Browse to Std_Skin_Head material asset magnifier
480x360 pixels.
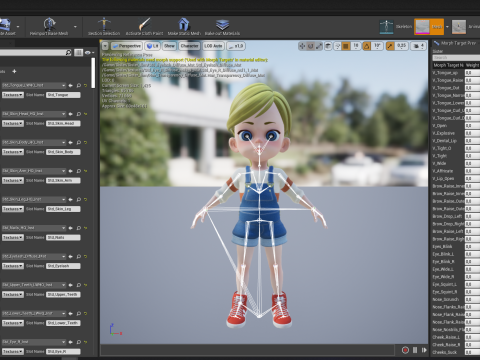pyautogui.click(x=79, y=114)
